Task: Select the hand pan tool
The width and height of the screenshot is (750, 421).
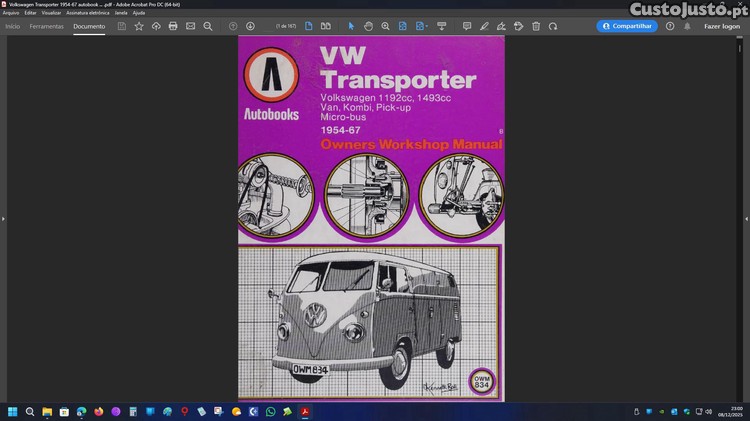Action: (368, 26)
